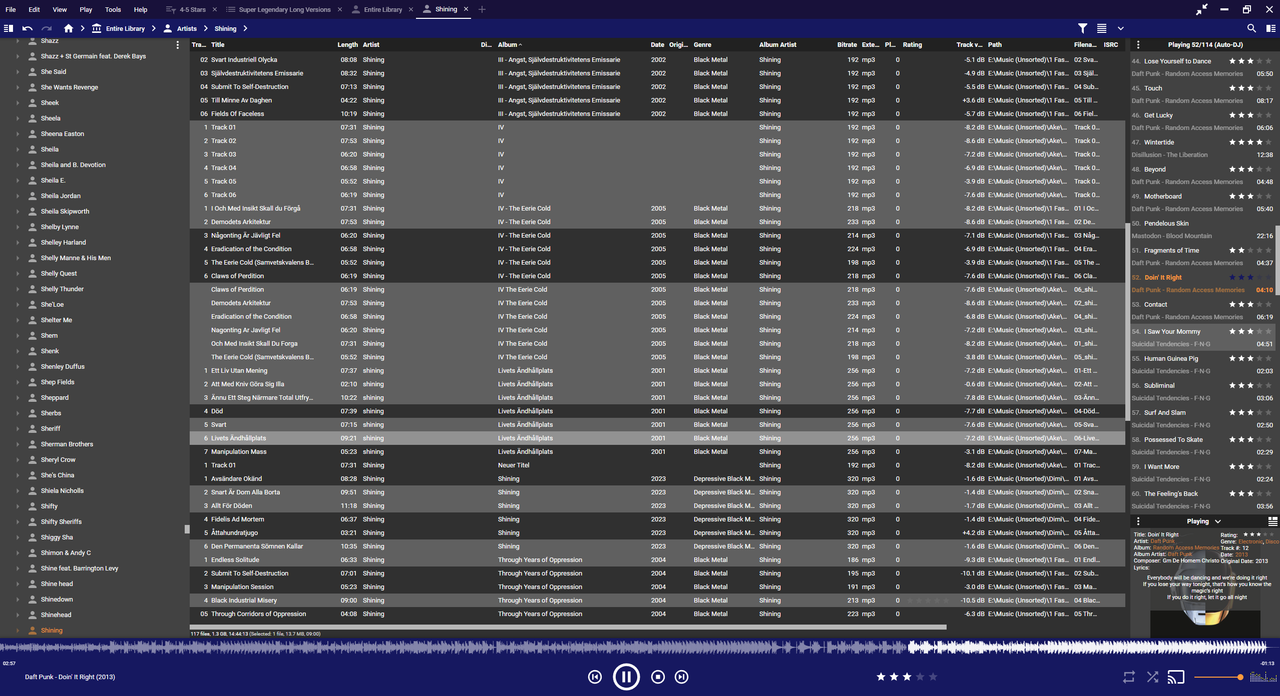
Task: Switch to mini player mode icon
Action: pos(1202,9)
